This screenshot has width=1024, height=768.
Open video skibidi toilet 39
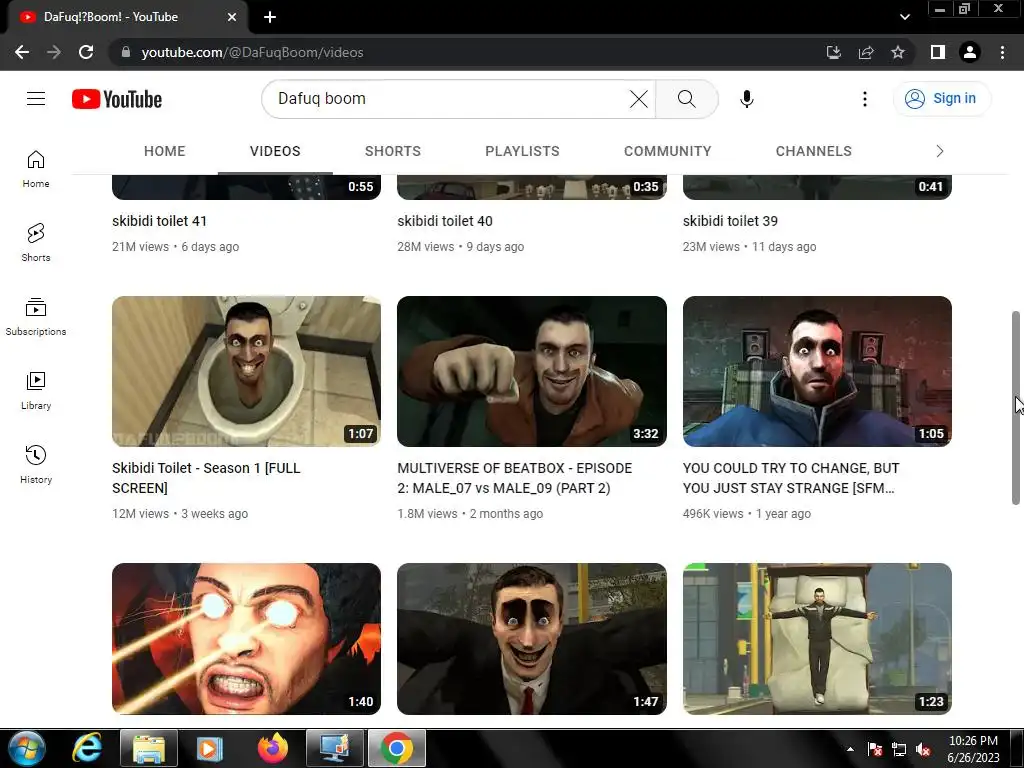[x=730, y=221]
